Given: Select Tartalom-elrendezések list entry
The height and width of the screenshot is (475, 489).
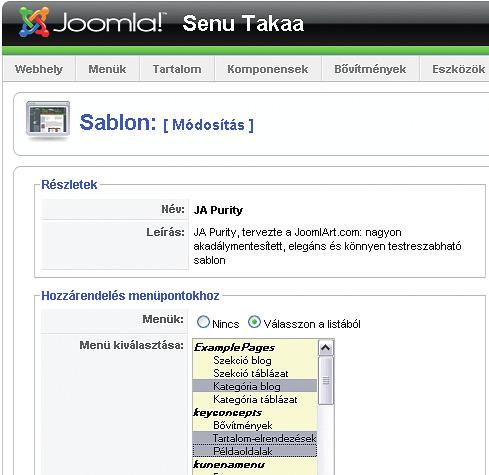Looking at the screenshot, I should pyautogui.click(x=255, y=438).
